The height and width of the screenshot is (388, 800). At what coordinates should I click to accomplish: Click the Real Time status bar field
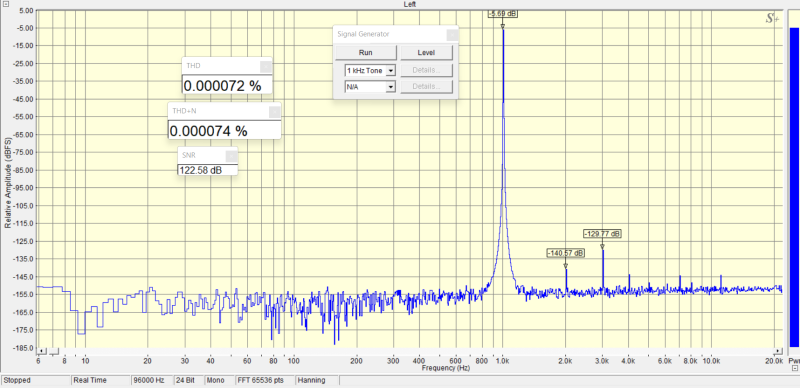click(x=100, y=380)
